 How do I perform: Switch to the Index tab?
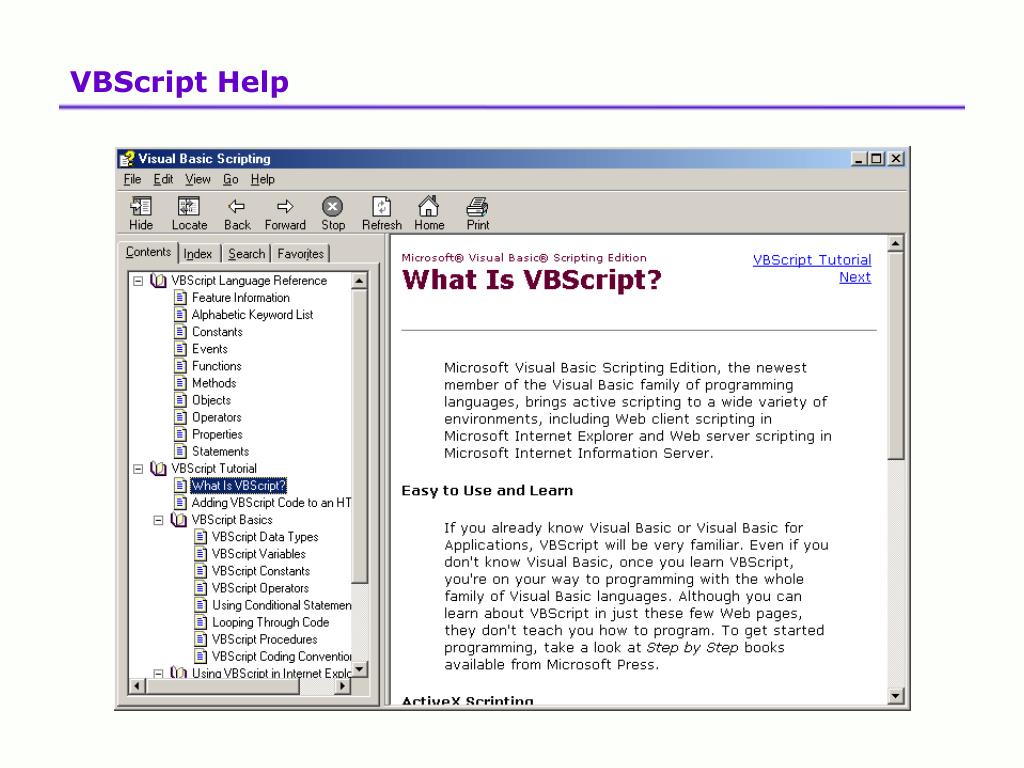coord(198,254)
